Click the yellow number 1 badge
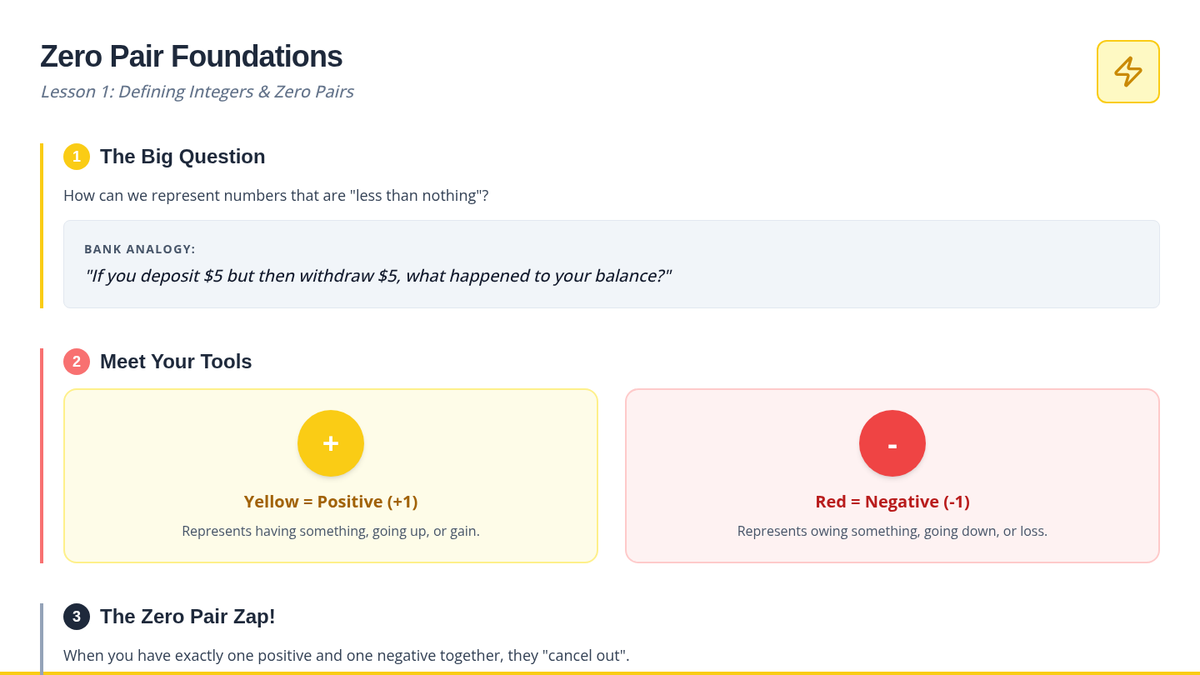This screenshot has height=675, width=1200. click(76, 157)
